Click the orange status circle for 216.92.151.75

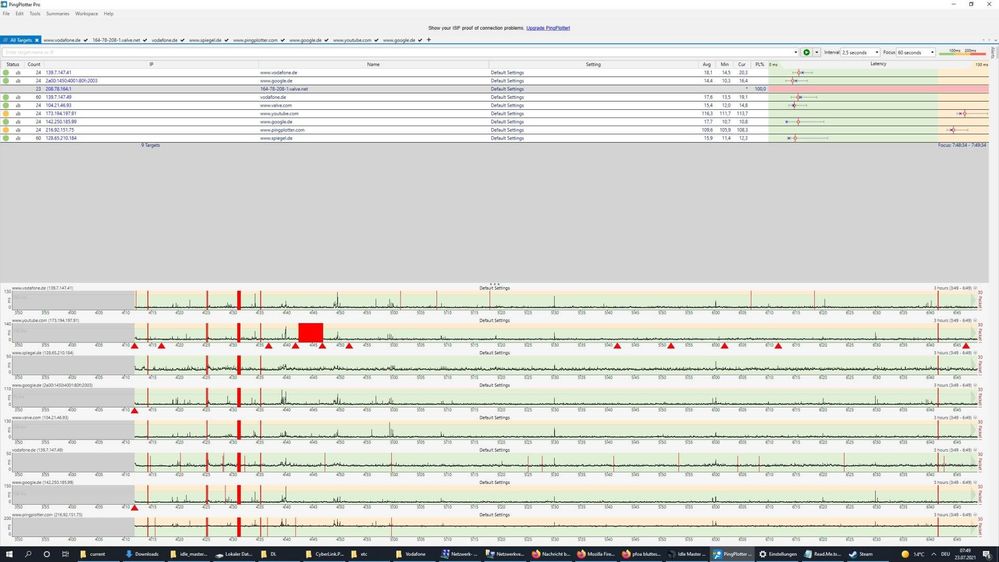(6, 130)
